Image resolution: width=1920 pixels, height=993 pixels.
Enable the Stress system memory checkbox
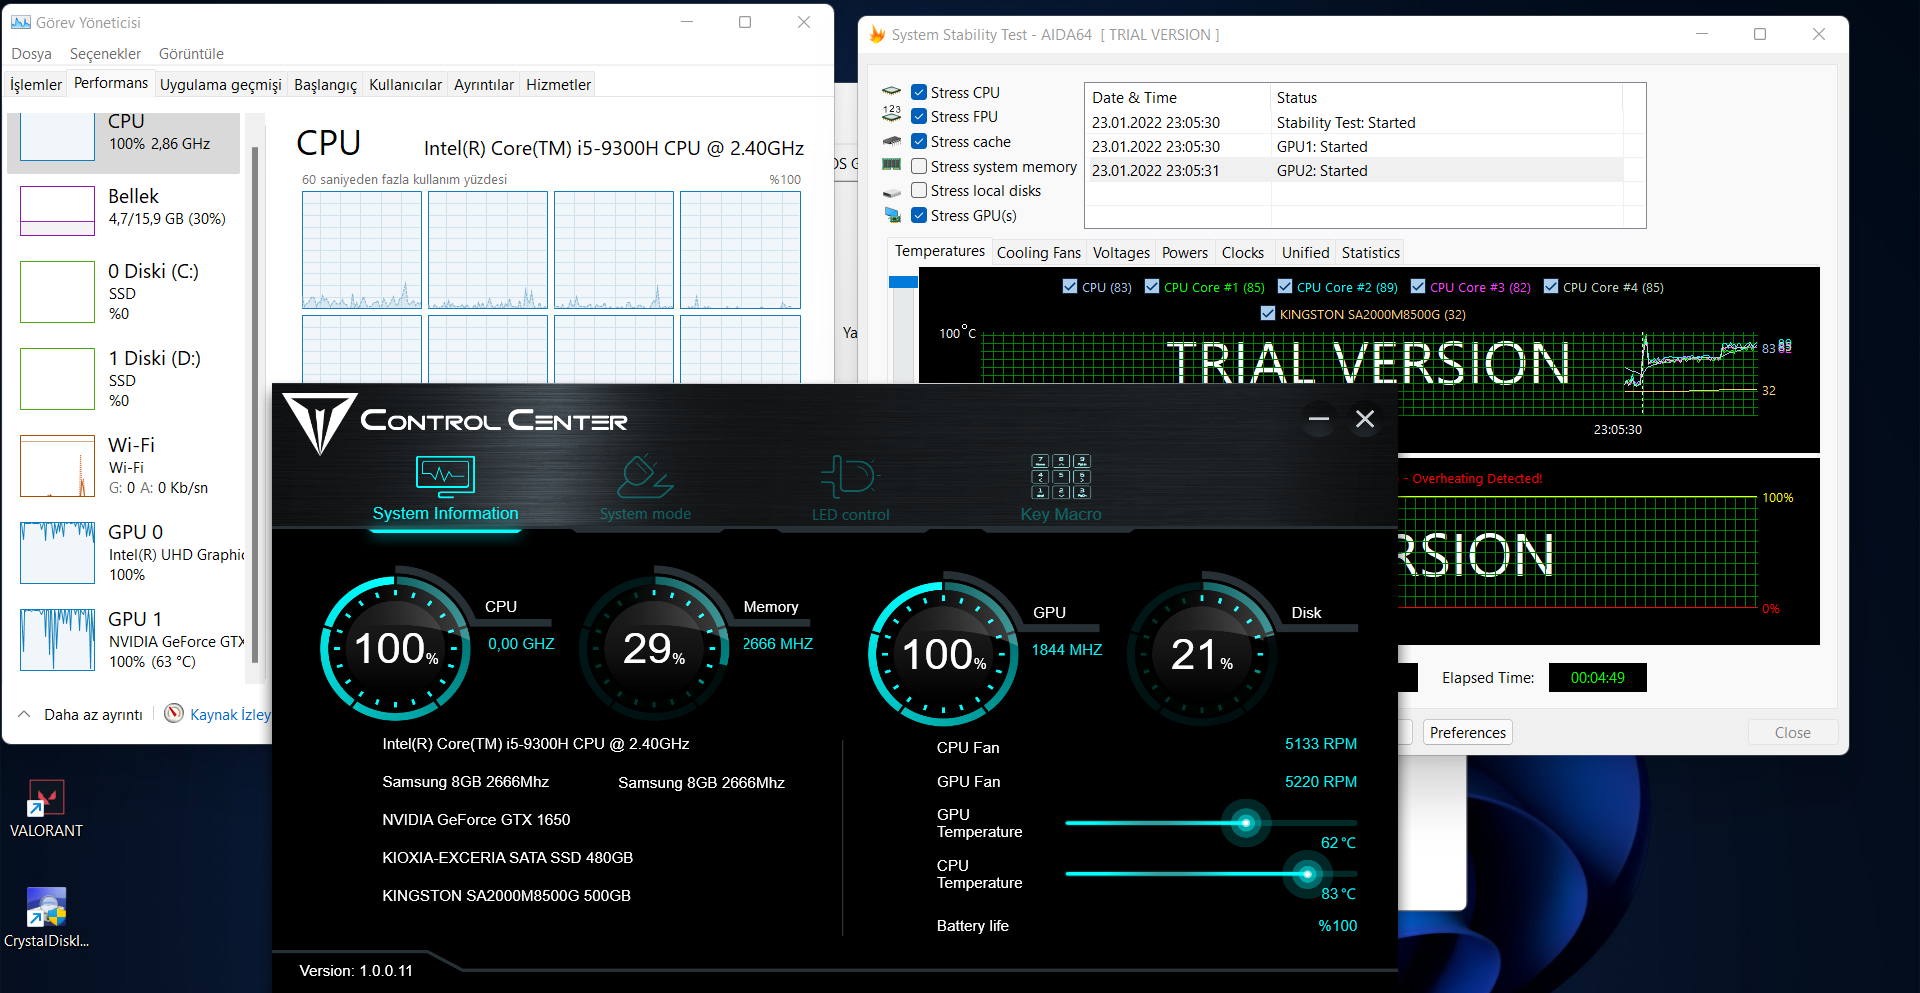(919, 166)
